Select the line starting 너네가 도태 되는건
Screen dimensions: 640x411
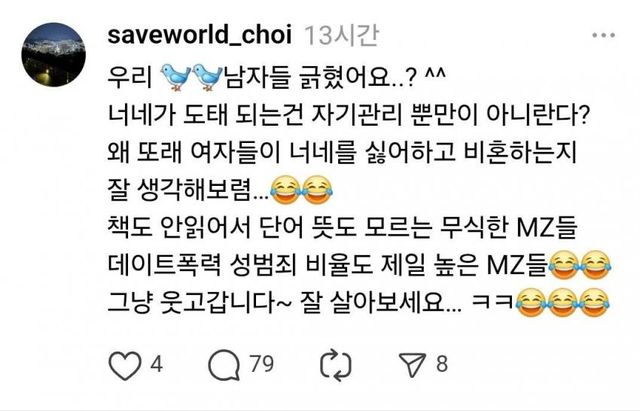pyautogui.click(x=349, y=115)
